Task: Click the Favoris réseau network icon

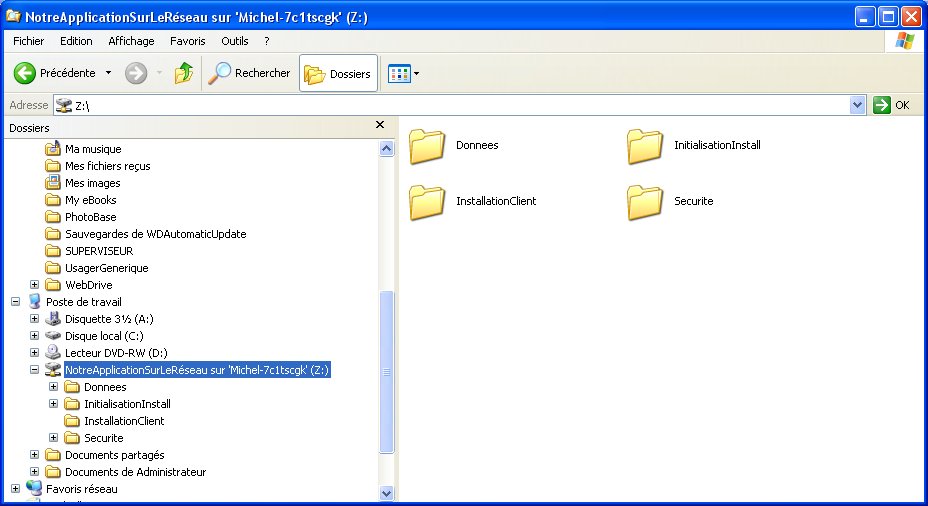Action: pos(34,488)
